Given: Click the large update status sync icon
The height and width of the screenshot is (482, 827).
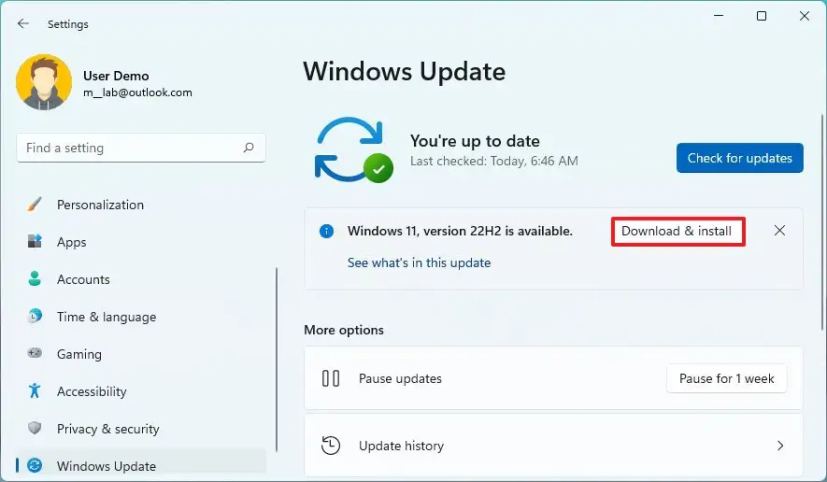Looking at the screenshot, I should point(353,150).
